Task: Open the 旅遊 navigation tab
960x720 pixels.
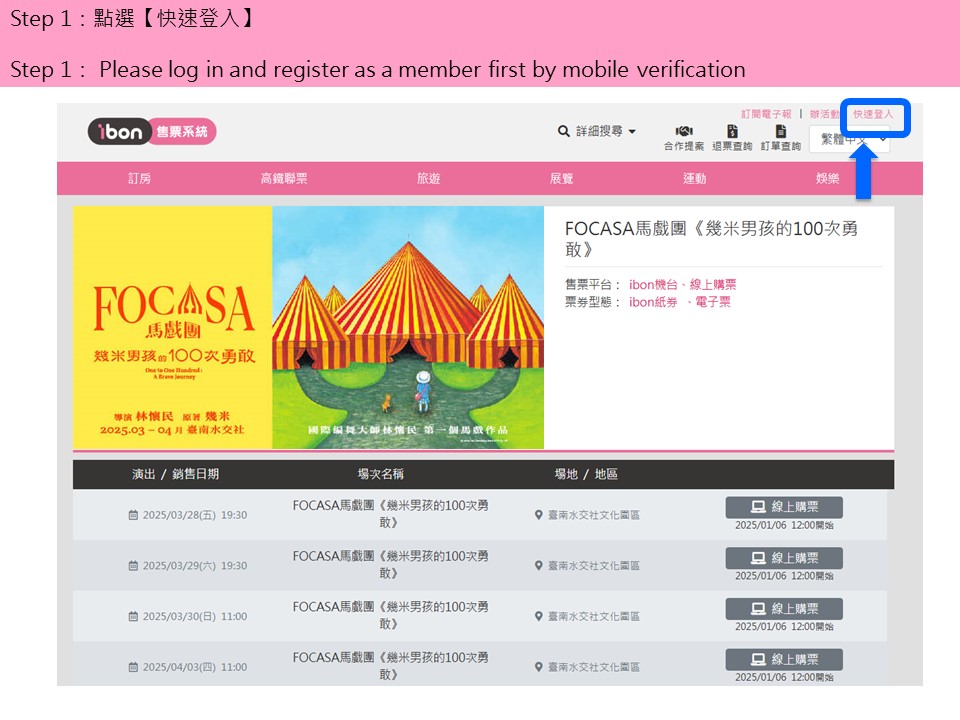Action: point(428,178)
